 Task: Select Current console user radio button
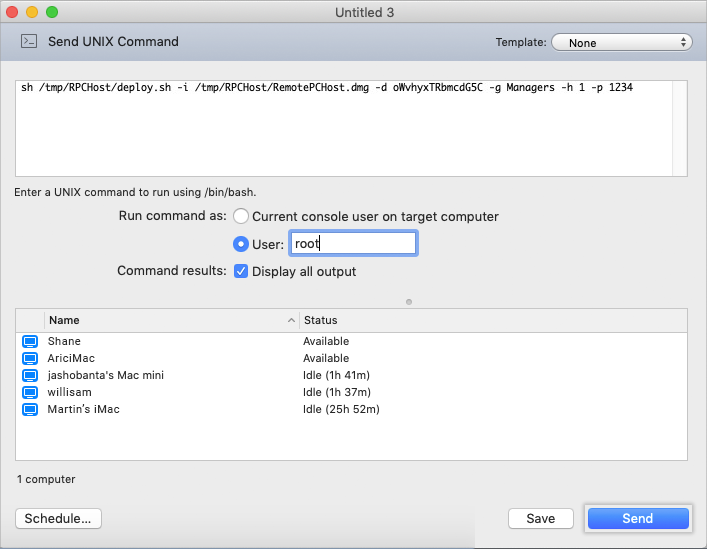[240, 216]
